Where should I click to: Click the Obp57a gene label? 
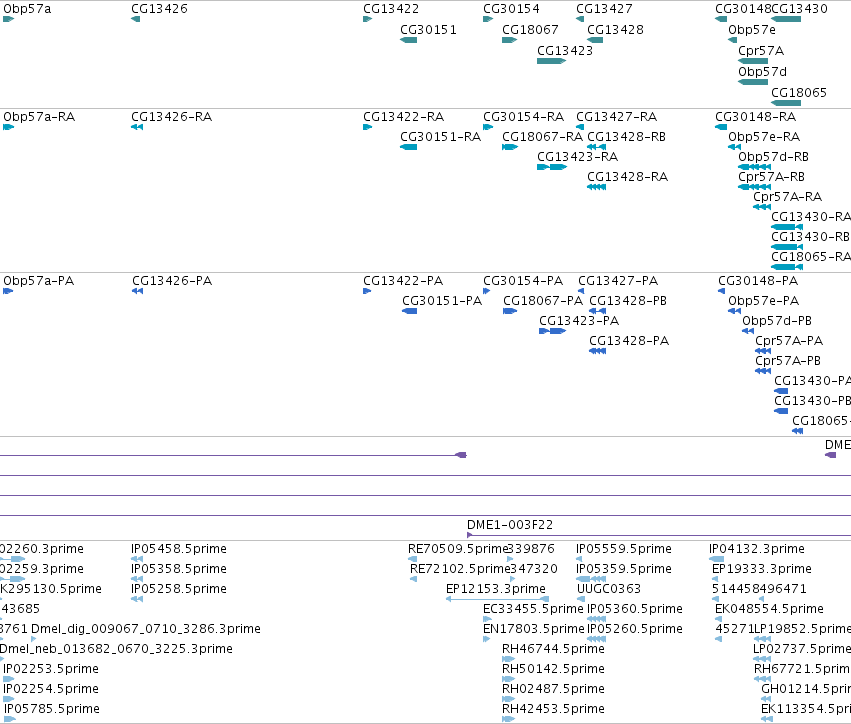(27, 9)
